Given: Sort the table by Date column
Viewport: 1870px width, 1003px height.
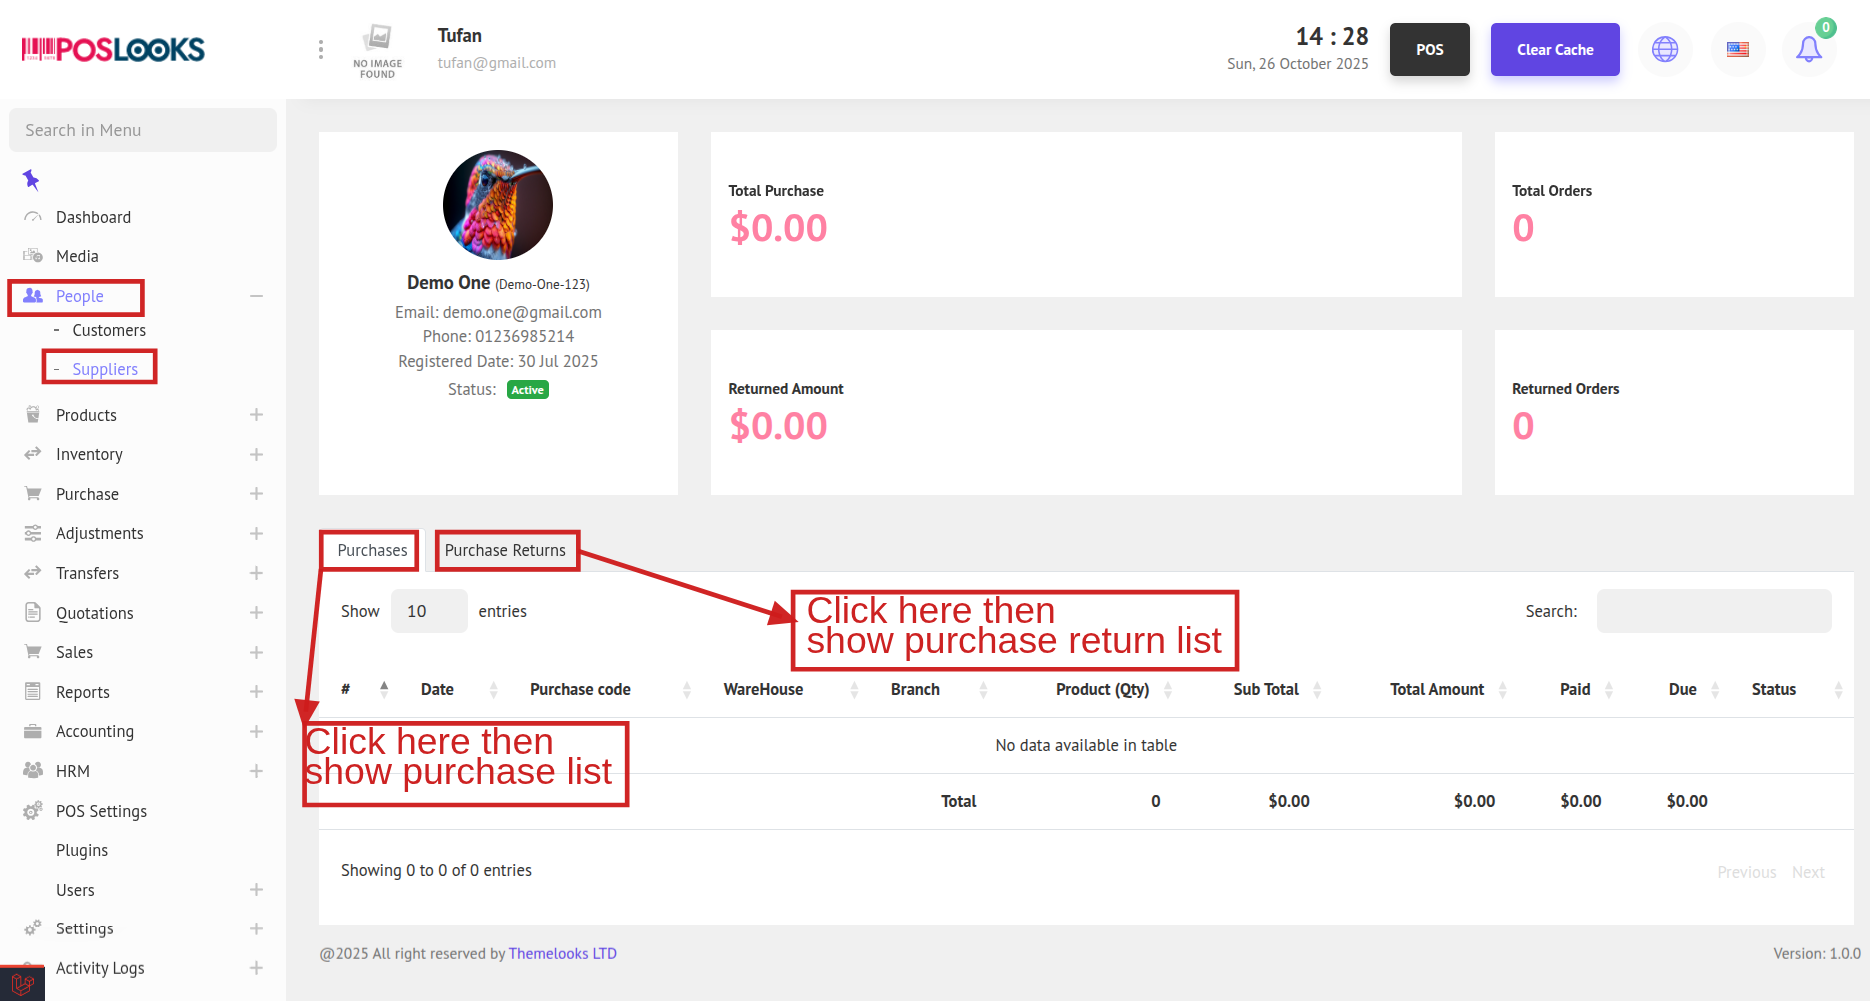Looking at the screenshot, I should tap(437, 689).
